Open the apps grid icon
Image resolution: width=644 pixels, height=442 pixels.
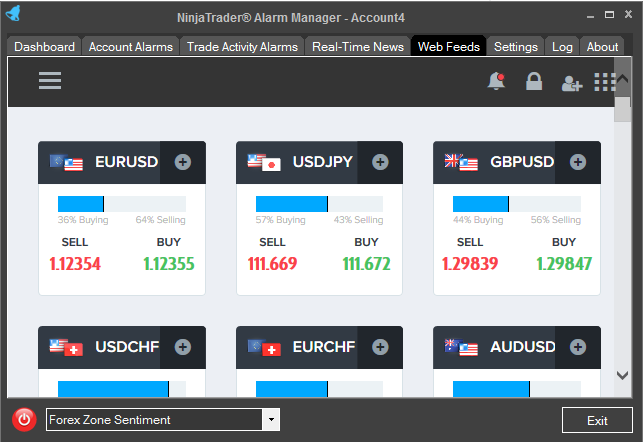point(605,82)
